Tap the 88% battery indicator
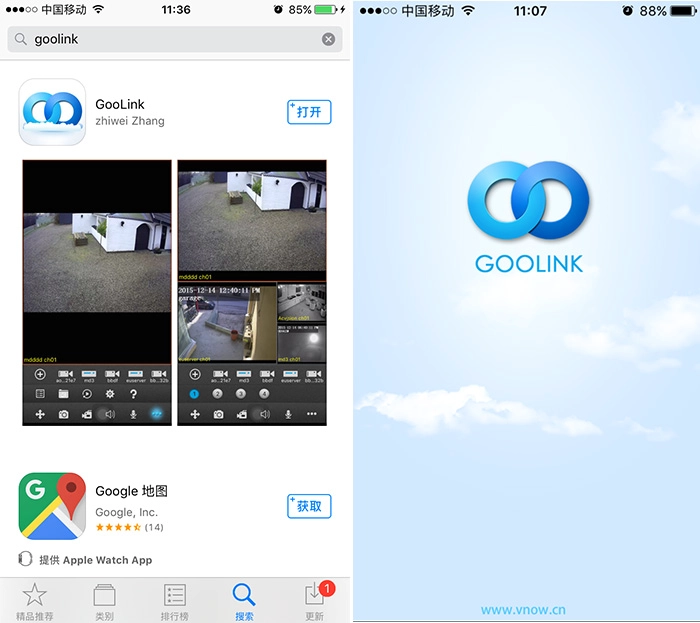The height and width of the screenshot is (623, 700). 667,11
